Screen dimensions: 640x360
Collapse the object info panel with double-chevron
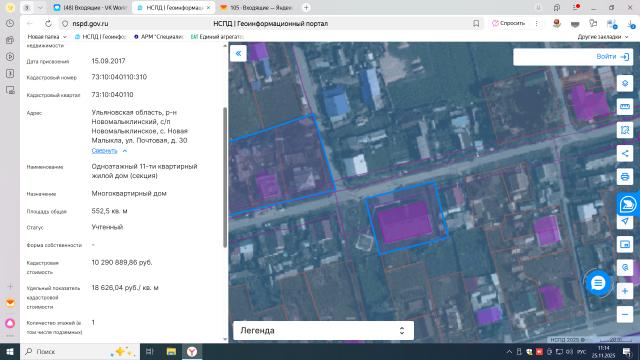[238, 53]
